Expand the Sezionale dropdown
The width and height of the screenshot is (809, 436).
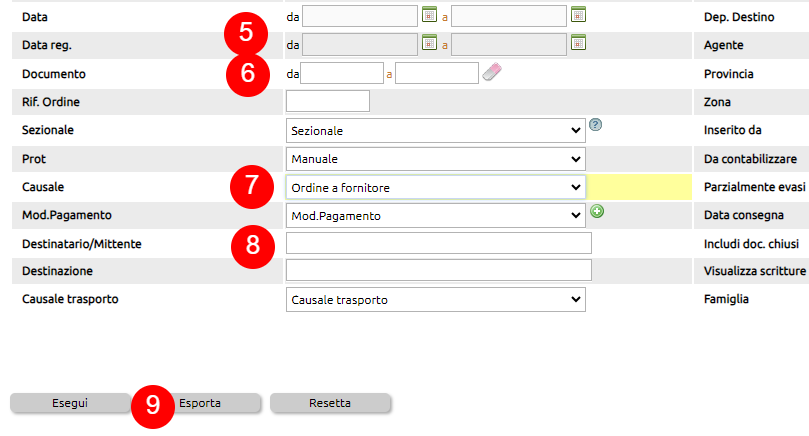click(435, 131)
